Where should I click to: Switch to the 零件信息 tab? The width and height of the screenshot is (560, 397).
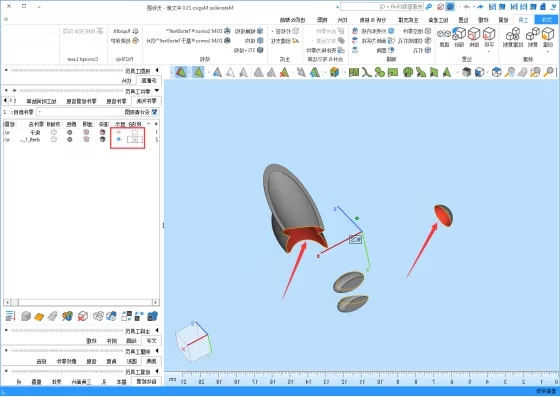tap(117, 101)
